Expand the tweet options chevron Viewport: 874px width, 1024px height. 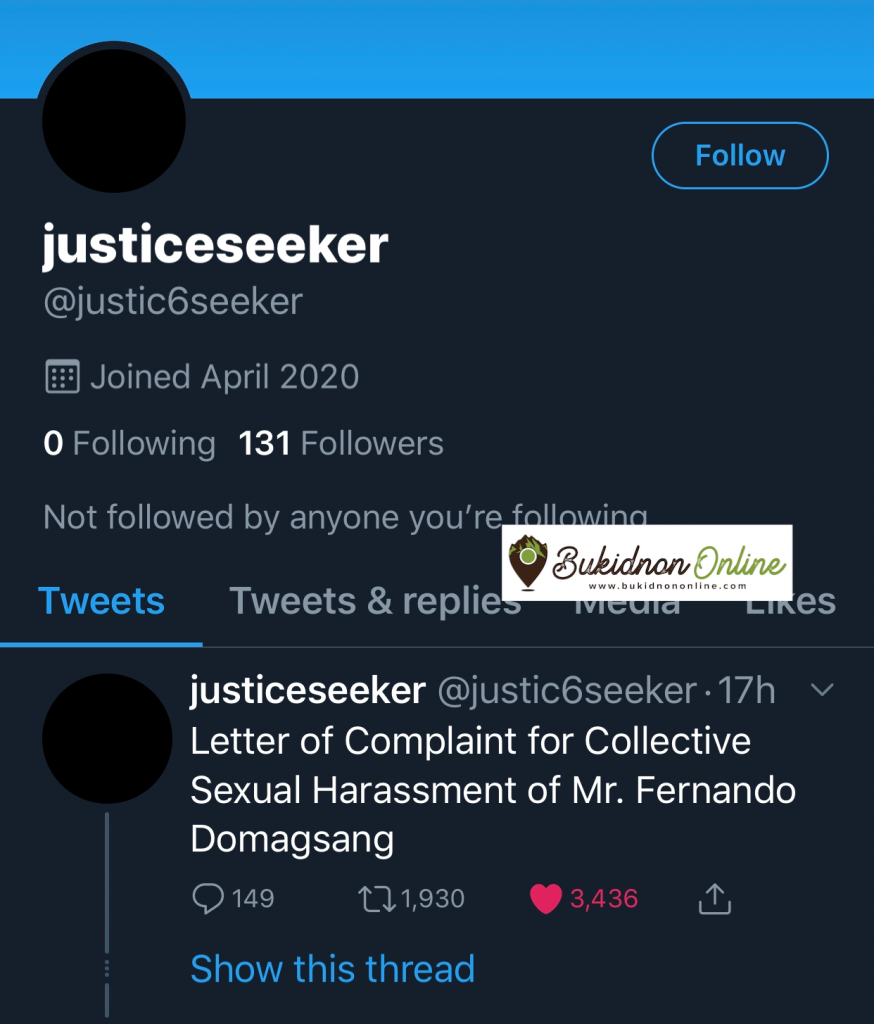click(x=821, y=690)
